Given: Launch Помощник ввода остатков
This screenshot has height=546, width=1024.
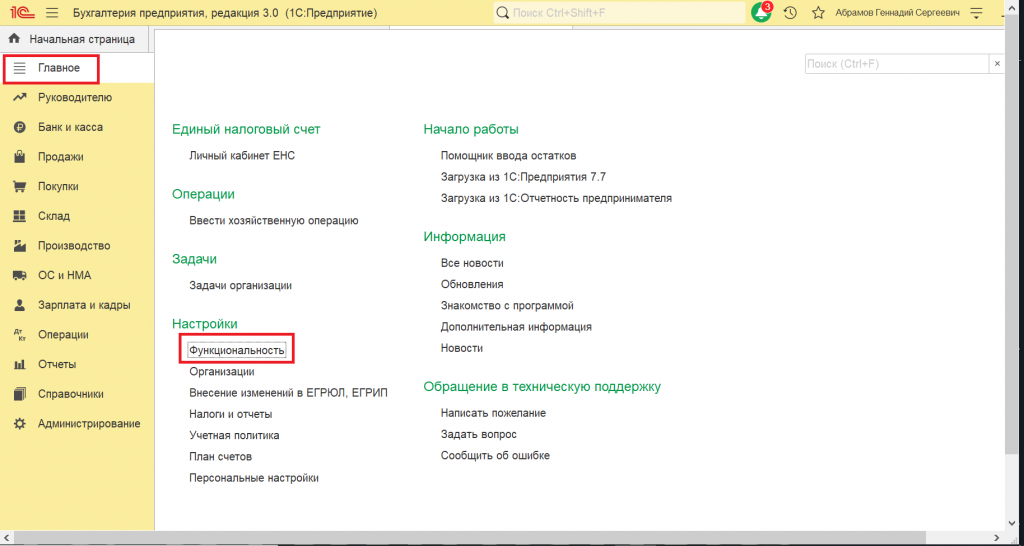Looking at the screenshot, I should pos(509,156).
